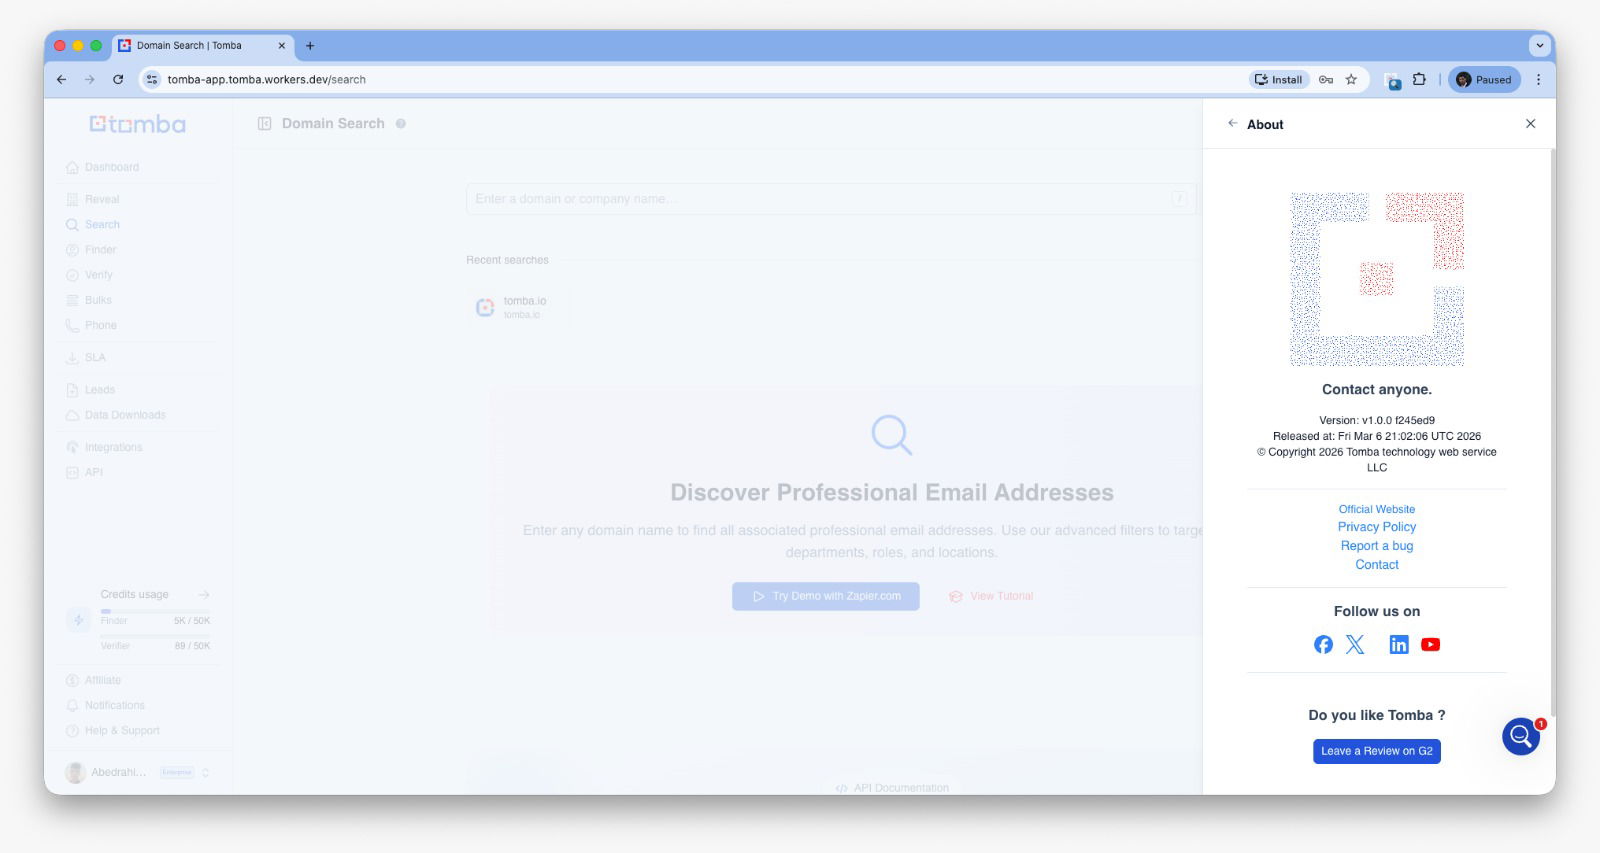Install the app from address bar

click(x=1279, y=80)
